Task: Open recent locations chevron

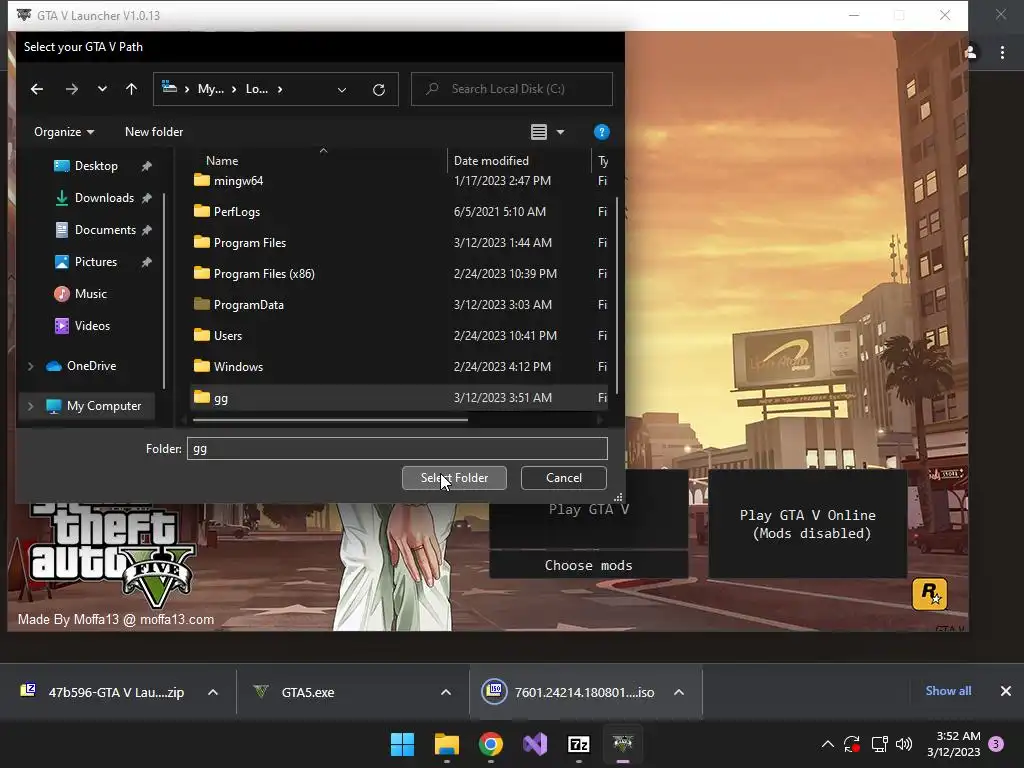Action: (x=102, y=89)
